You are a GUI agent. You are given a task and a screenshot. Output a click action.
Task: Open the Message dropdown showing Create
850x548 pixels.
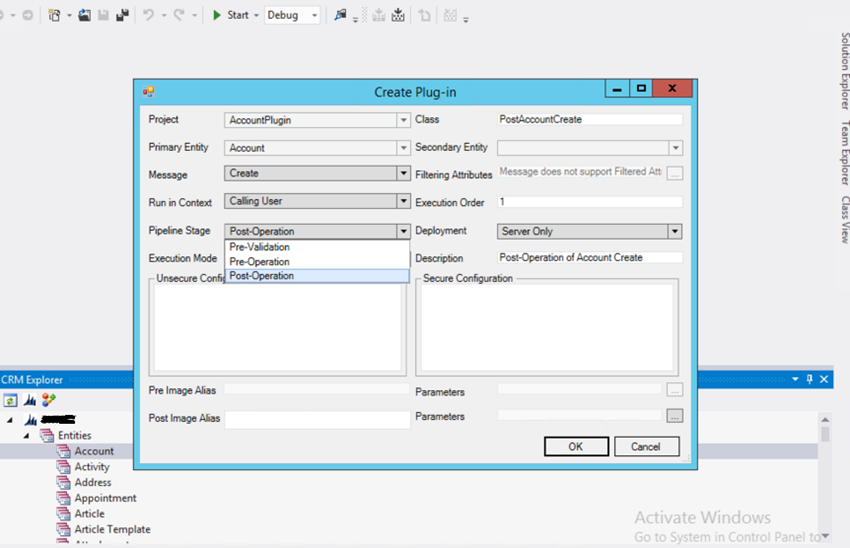click(x=403, y=174)
